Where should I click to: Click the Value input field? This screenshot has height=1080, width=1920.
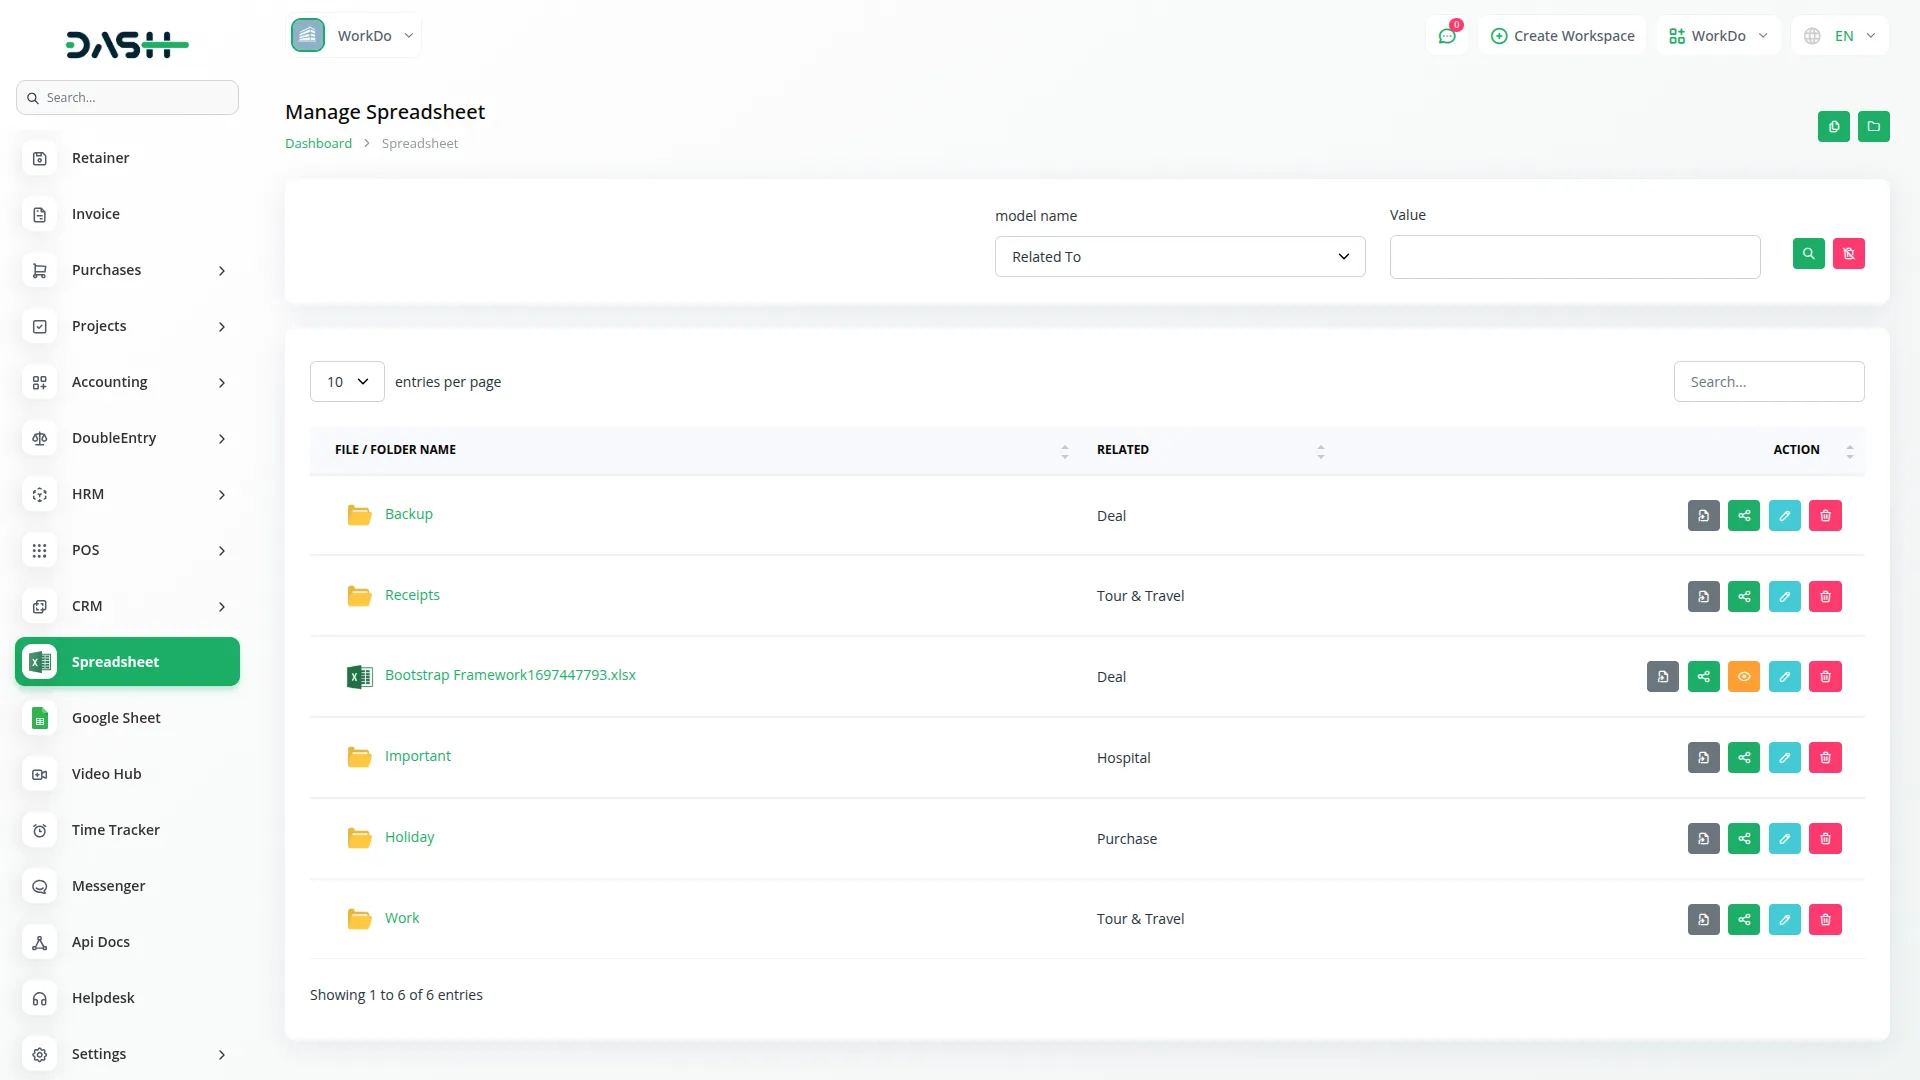[x=1574, y=257]
